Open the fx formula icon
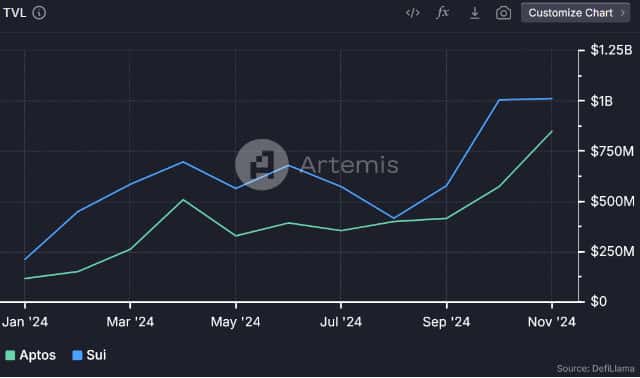This screenshot has width=640, height=378. pos(442,13)
